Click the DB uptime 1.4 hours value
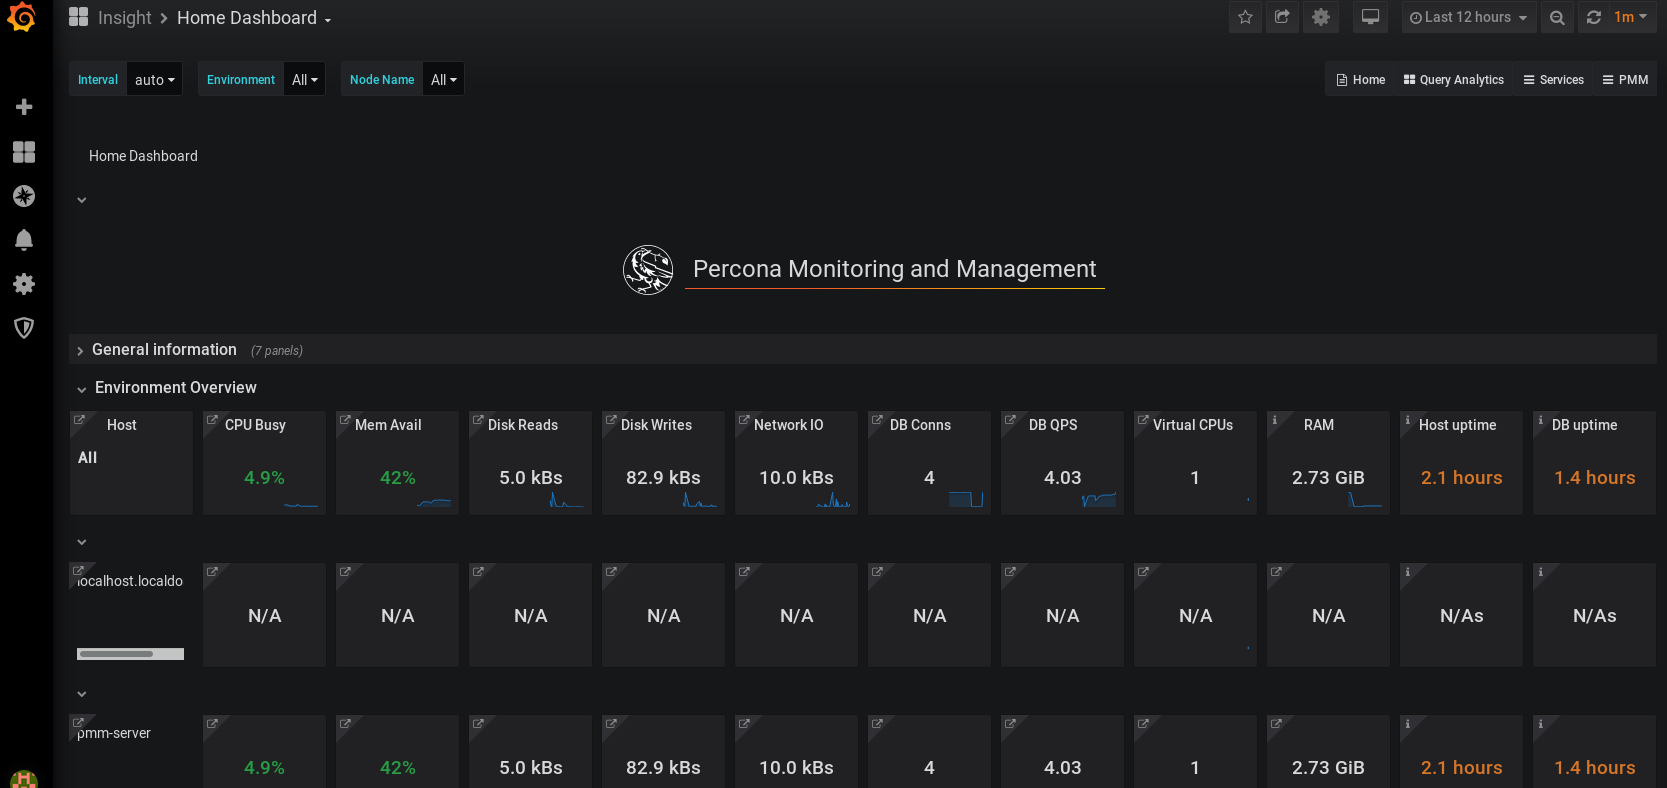 [1594, 478]
